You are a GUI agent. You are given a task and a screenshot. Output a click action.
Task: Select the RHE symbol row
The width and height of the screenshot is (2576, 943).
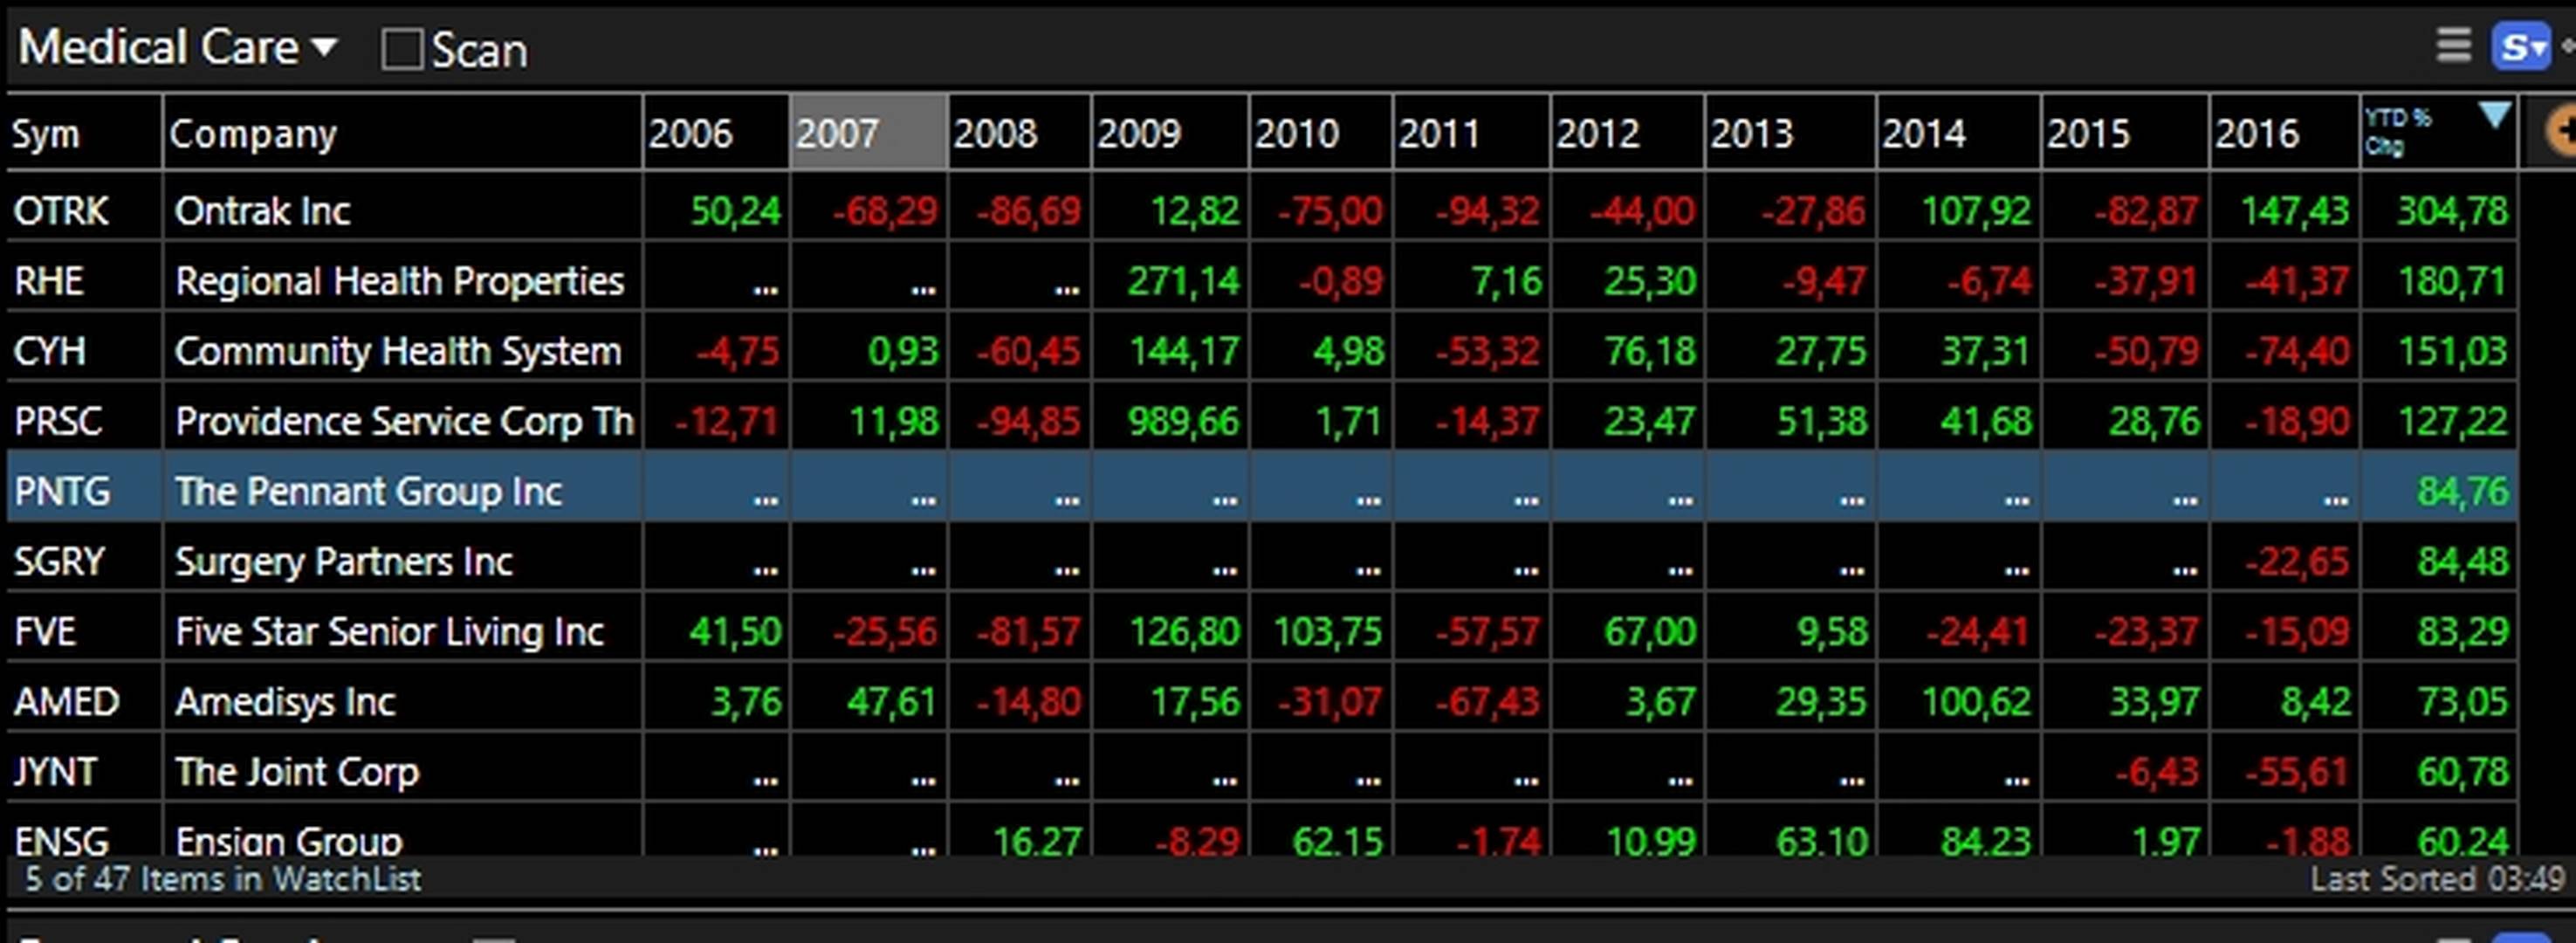(x=49, y=281)
